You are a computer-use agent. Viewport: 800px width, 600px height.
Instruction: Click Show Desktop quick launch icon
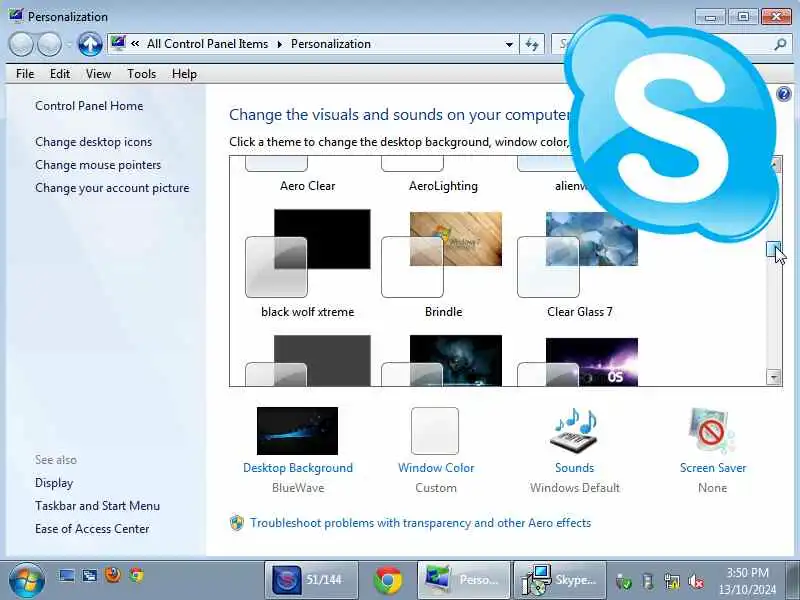tap(66, 576)
